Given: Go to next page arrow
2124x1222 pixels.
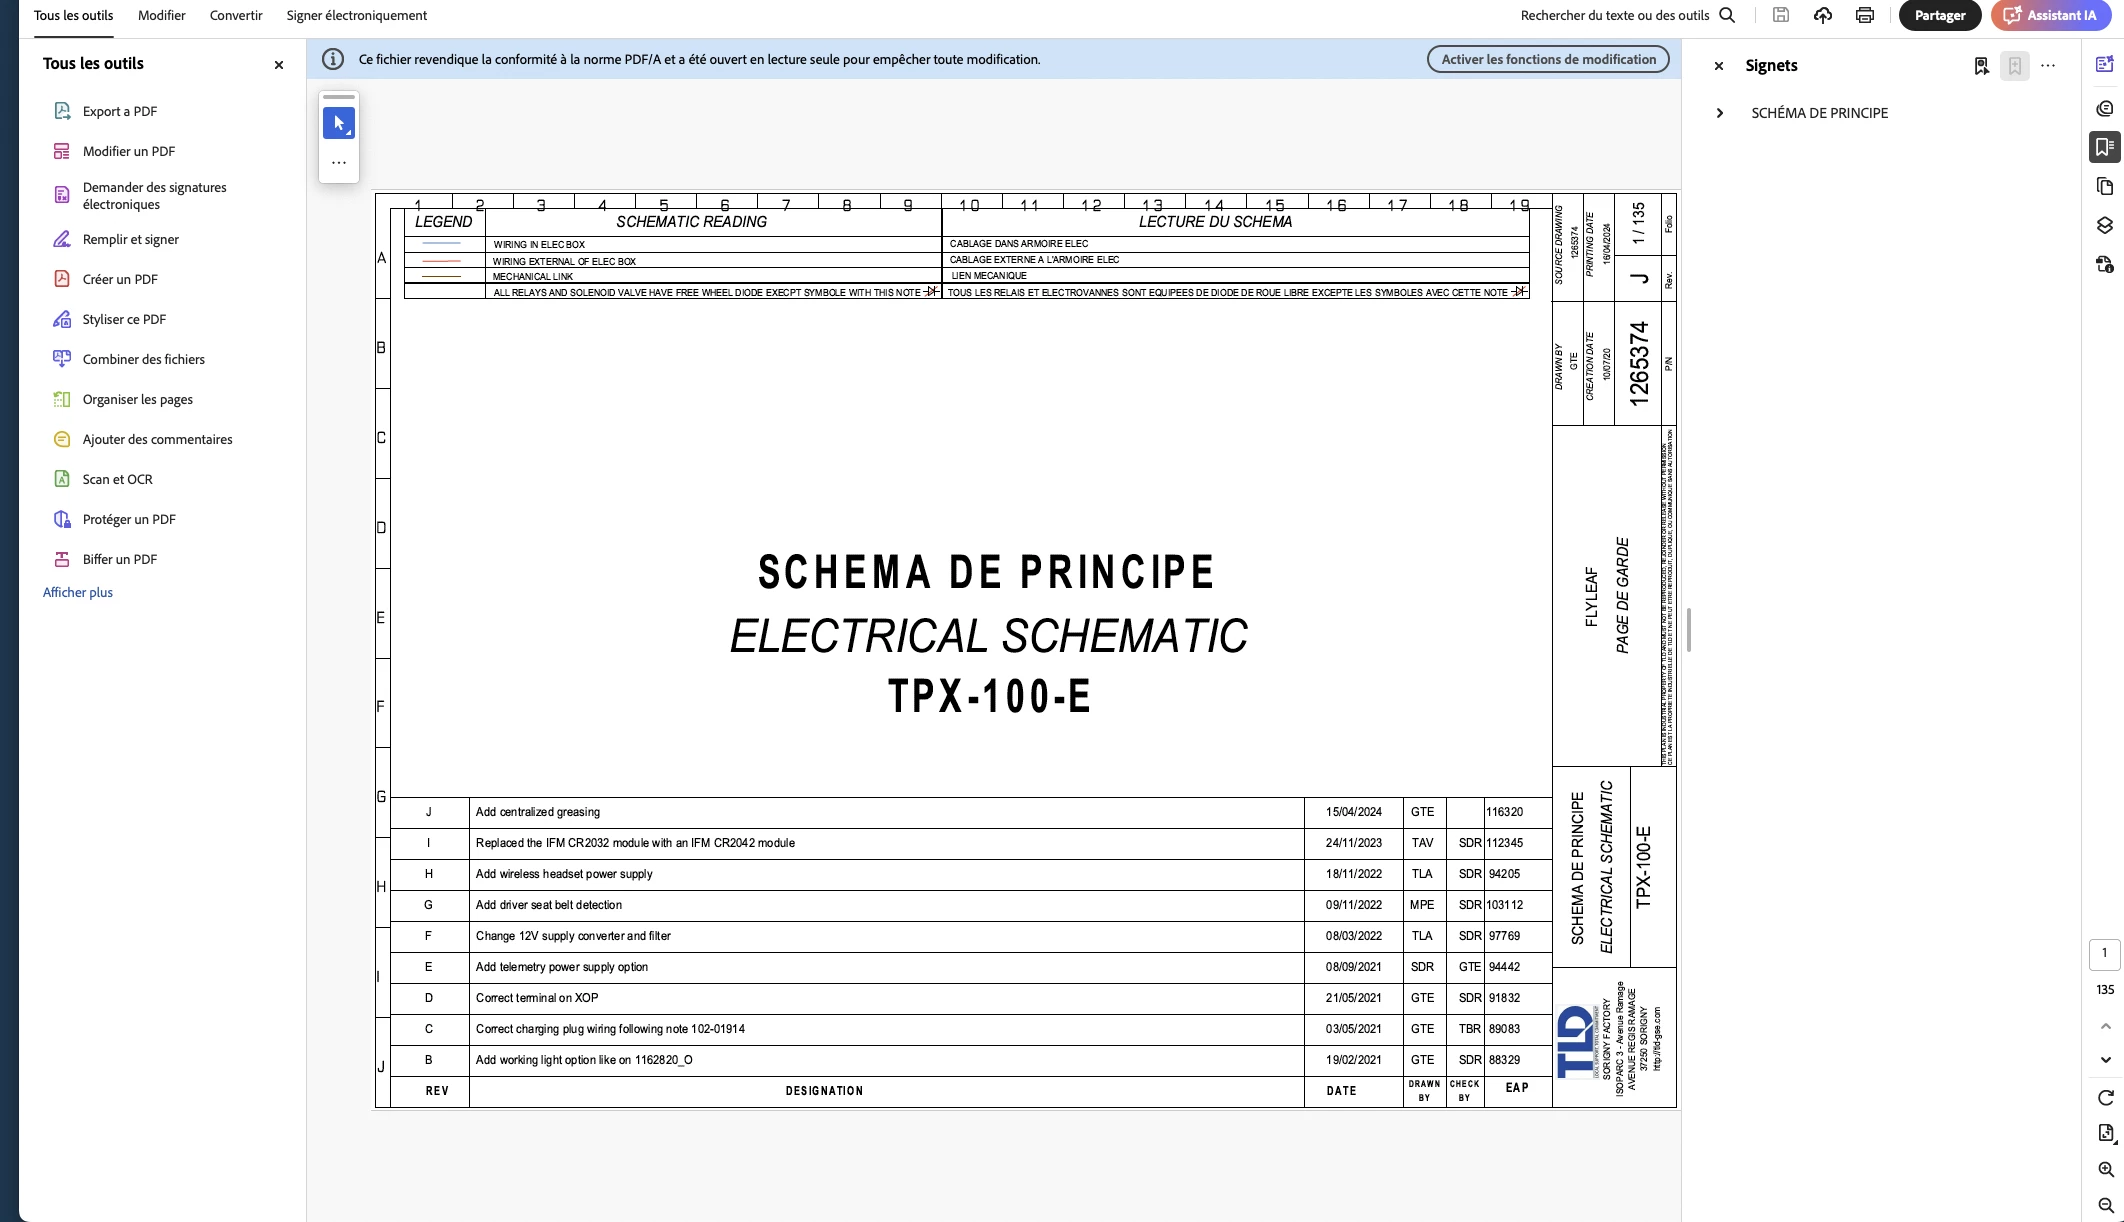Looking at the screenshot, I should click(2105, 1060).
